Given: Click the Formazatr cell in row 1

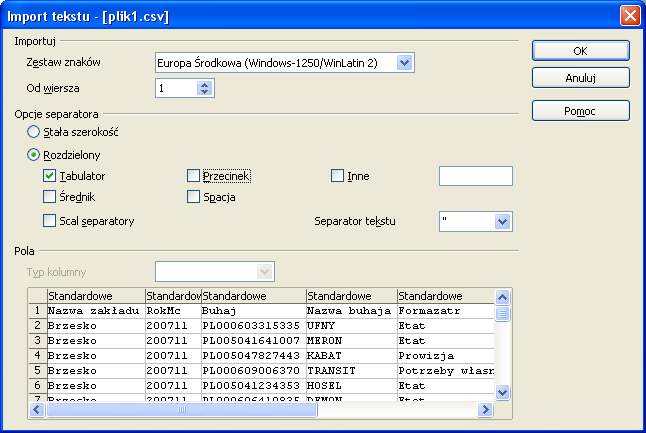Looking at the screenshot, I should 446,311.
